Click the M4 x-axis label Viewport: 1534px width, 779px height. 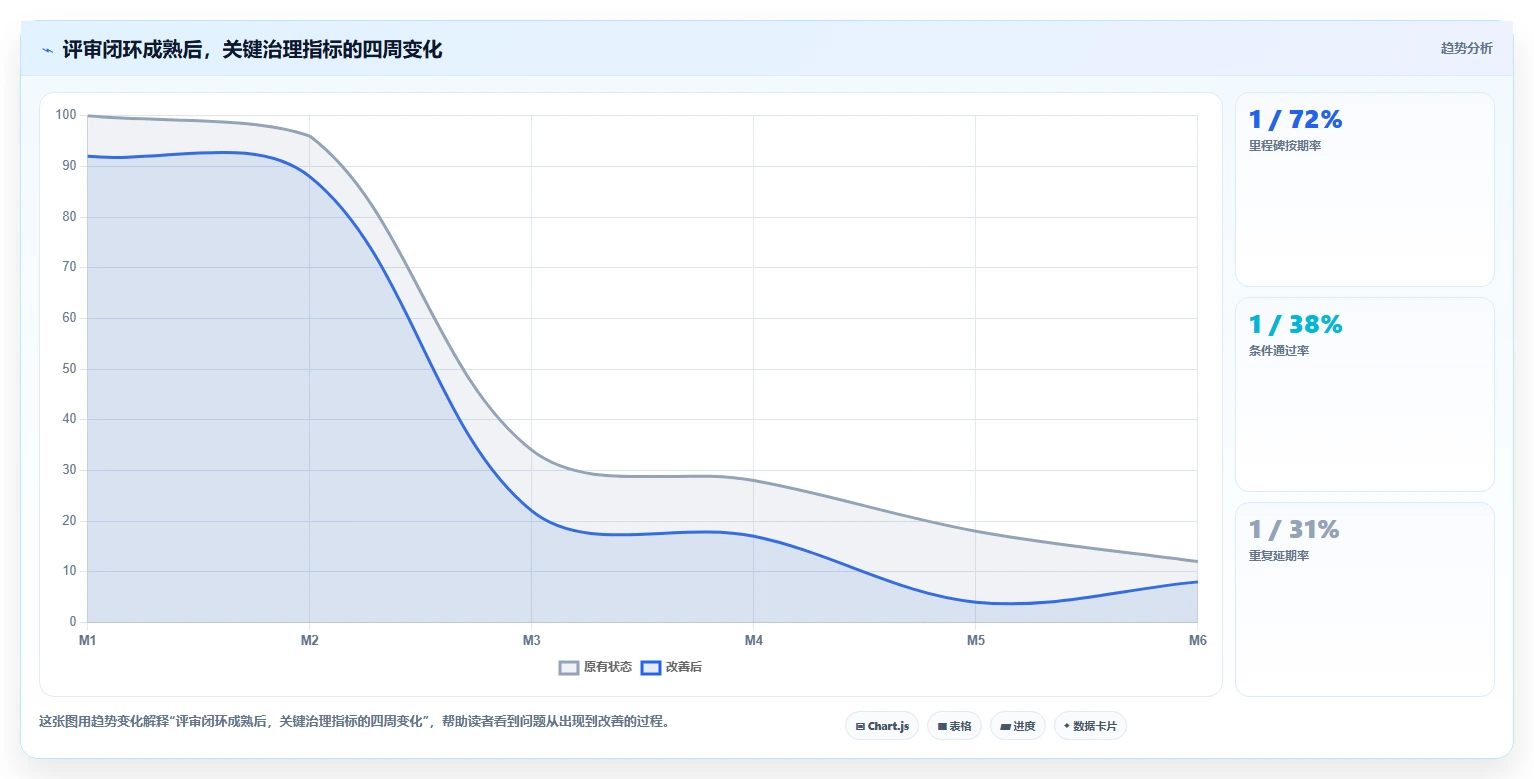[753, 640]
